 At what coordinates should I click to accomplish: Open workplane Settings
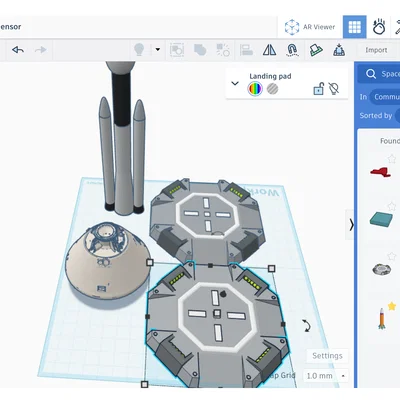click(327, 356)
